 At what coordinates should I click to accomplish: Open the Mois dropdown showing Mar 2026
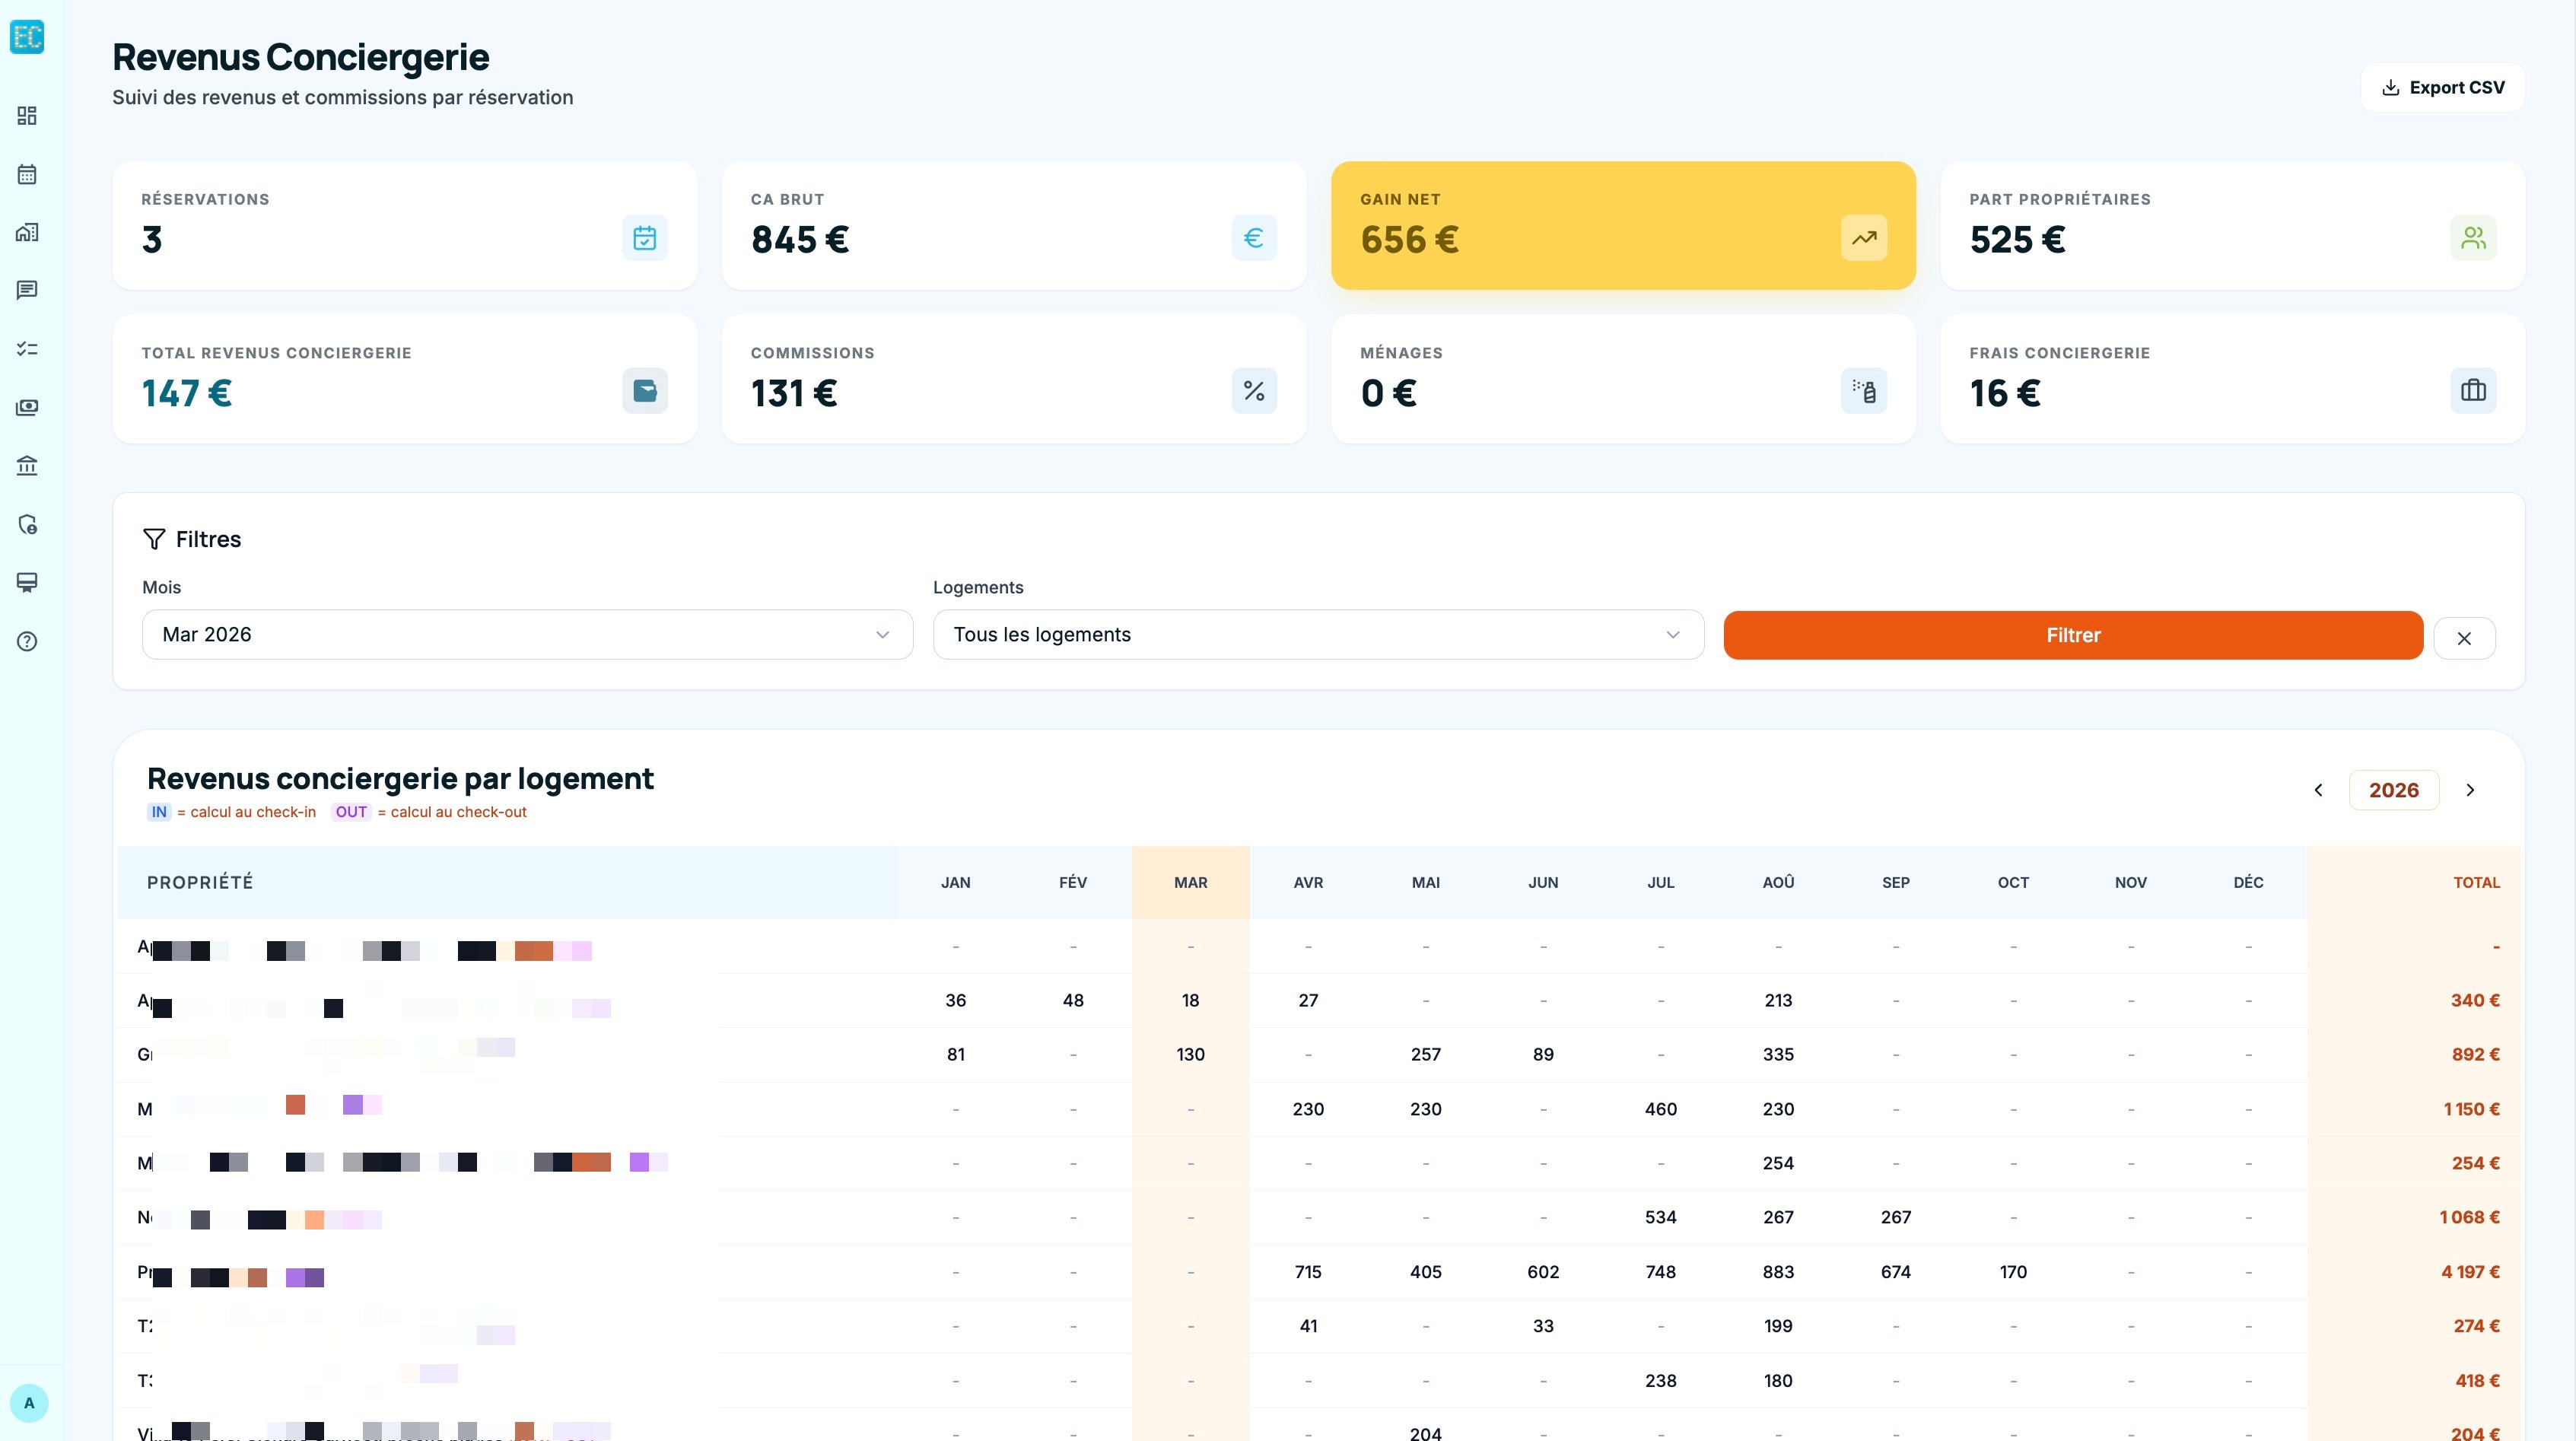[x=527, y=635]
